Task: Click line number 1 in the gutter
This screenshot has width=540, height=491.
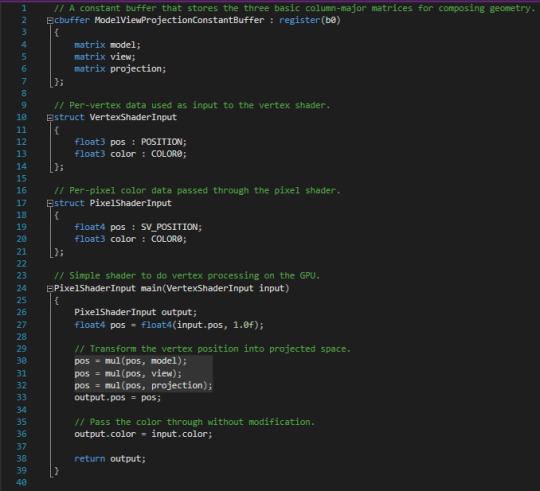Action: tap(24, 8)
